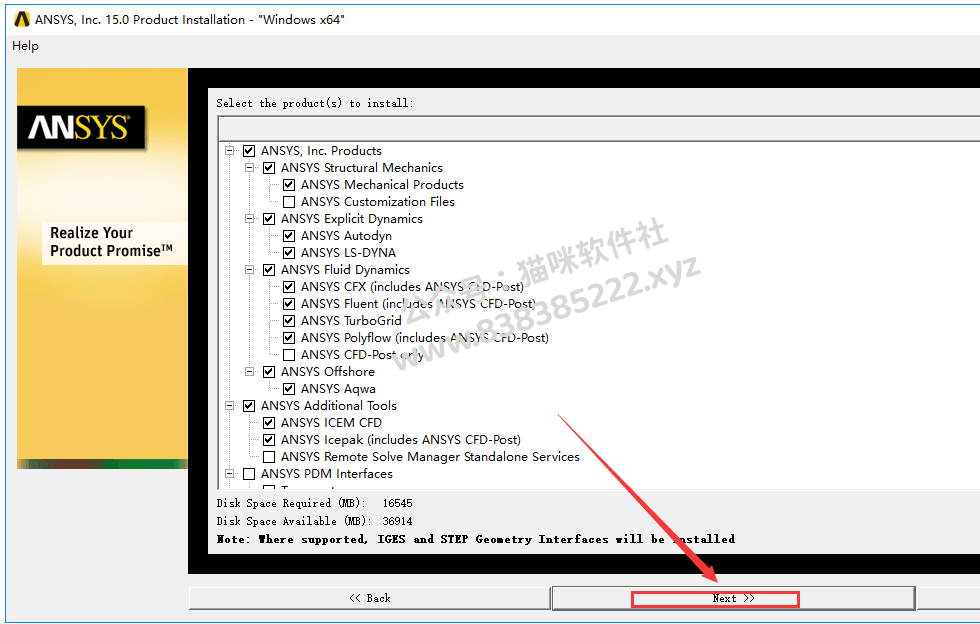Uncheck ANSYS Explicit Dynamics checkbox

269,219
